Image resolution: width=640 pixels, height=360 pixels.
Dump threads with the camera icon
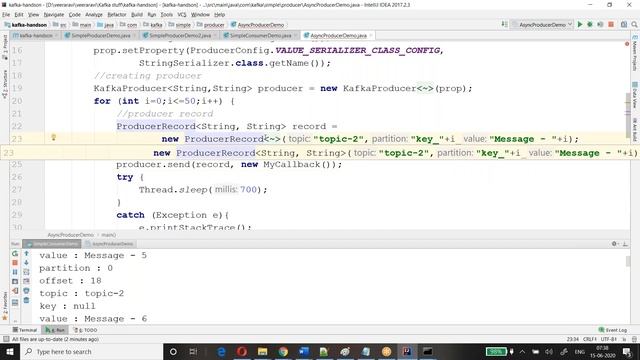click(15, 281)
